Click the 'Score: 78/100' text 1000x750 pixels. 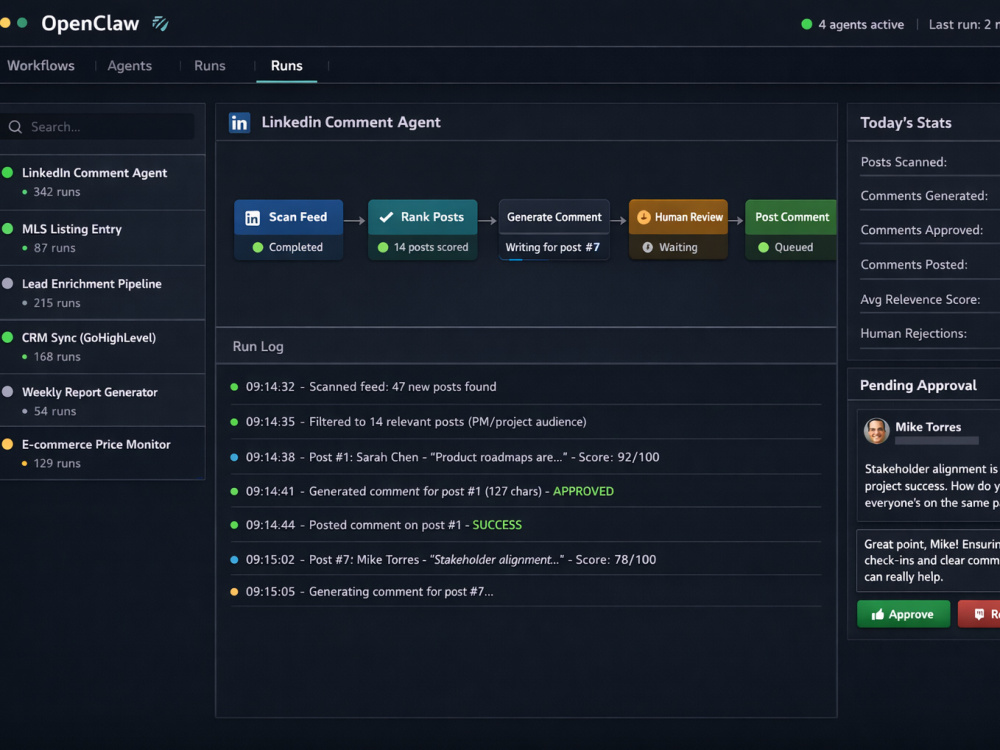(615, 560)
